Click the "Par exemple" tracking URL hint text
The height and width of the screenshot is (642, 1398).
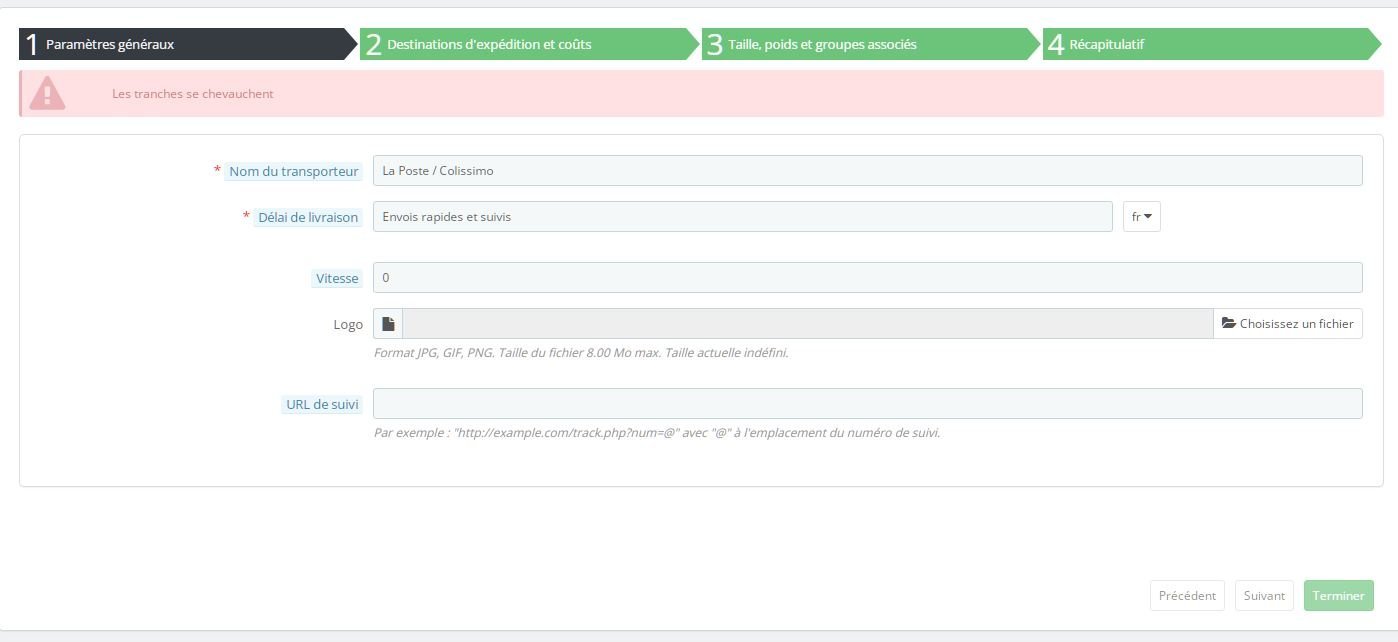(657, 433)
